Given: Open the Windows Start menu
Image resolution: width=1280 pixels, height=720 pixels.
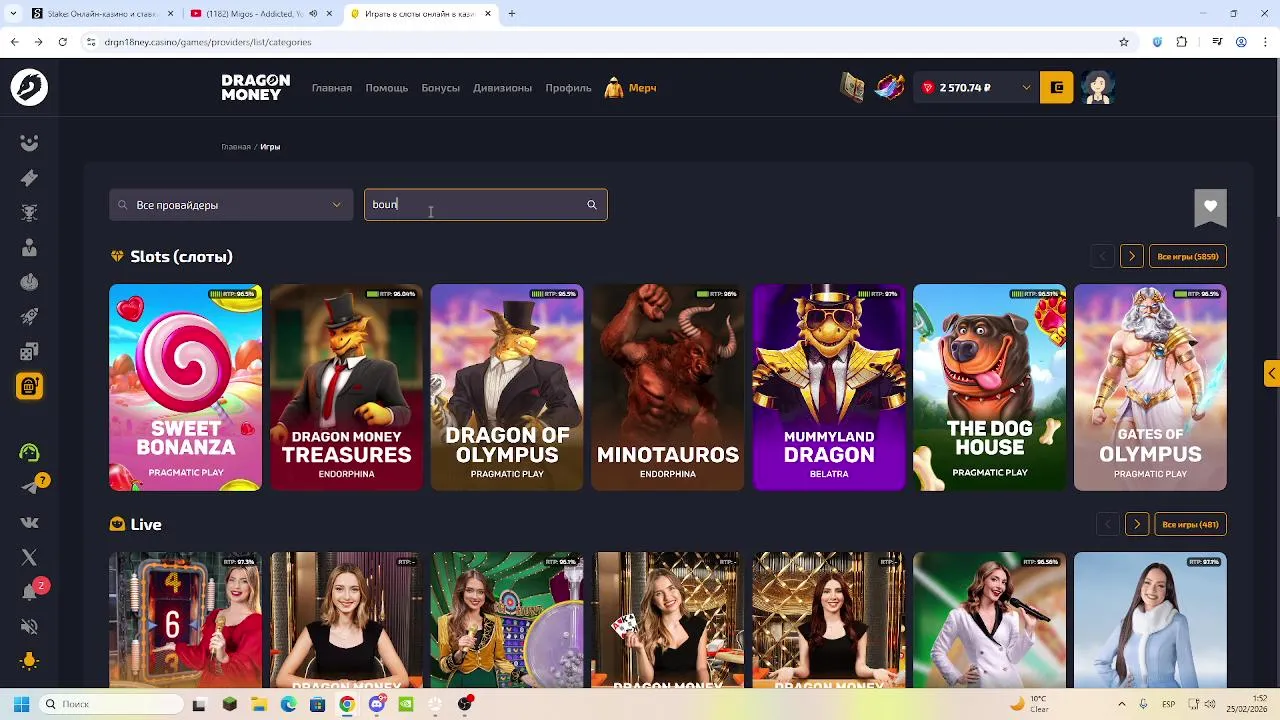Looking at the screenshot, I should click(21, 704).
